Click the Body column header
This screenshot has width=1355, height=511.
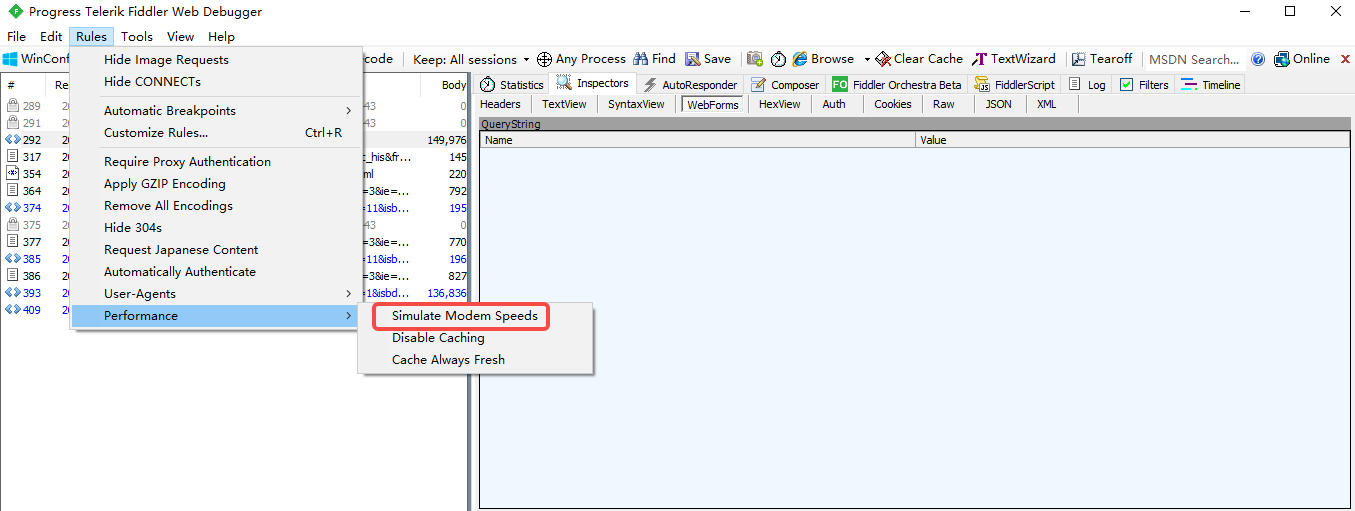pyautogui.click(x=454, y=85)
